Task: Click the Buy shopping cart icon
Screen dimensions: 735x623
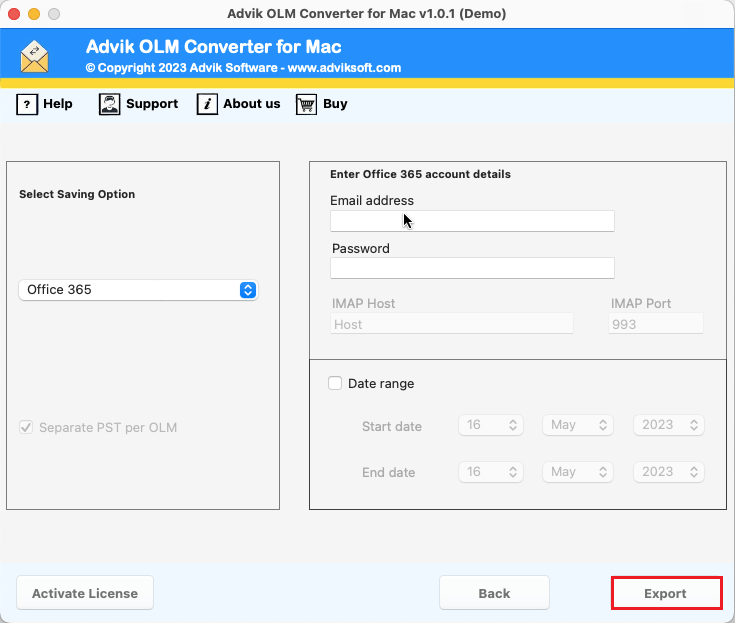Action: 306,104
